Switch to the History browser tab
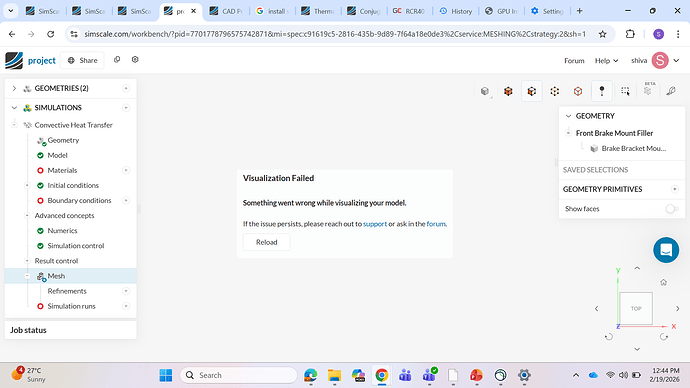 456,11
